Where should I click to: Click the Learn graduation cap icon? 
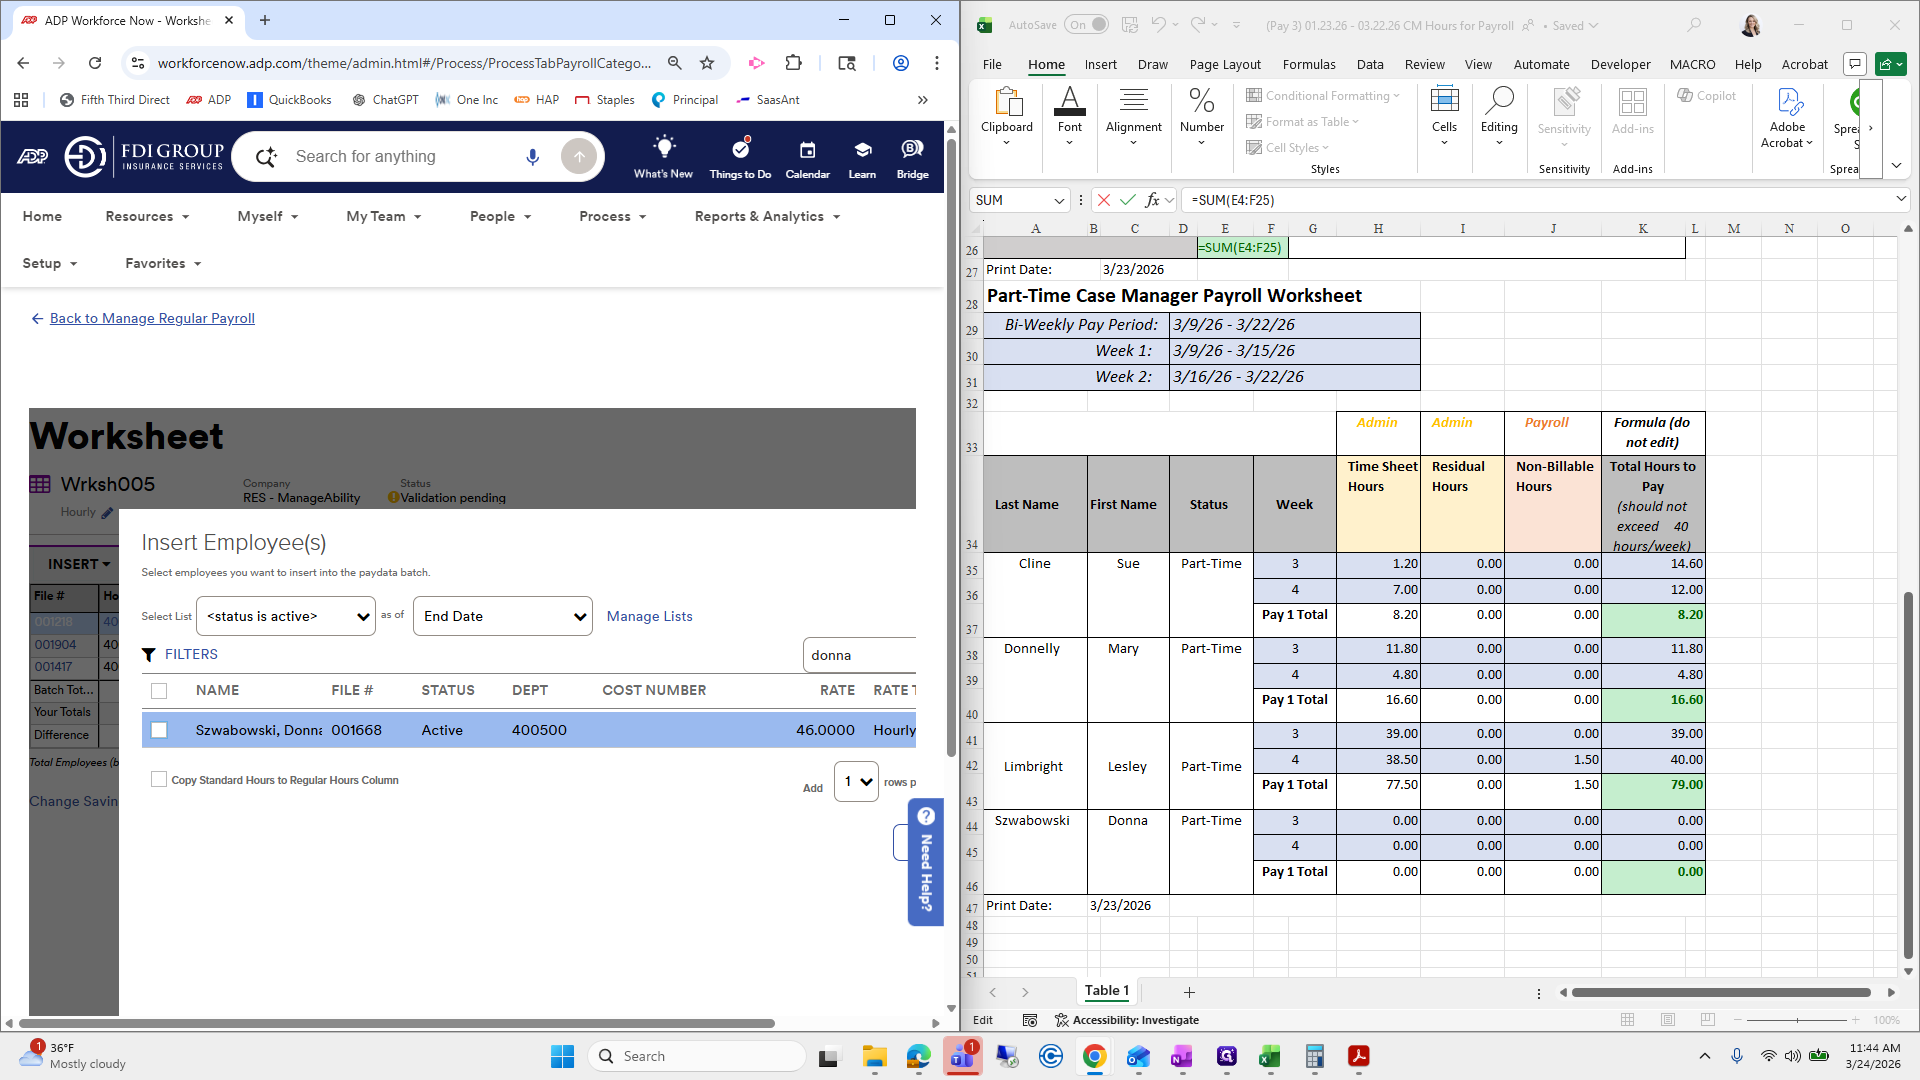pos(862,150)
